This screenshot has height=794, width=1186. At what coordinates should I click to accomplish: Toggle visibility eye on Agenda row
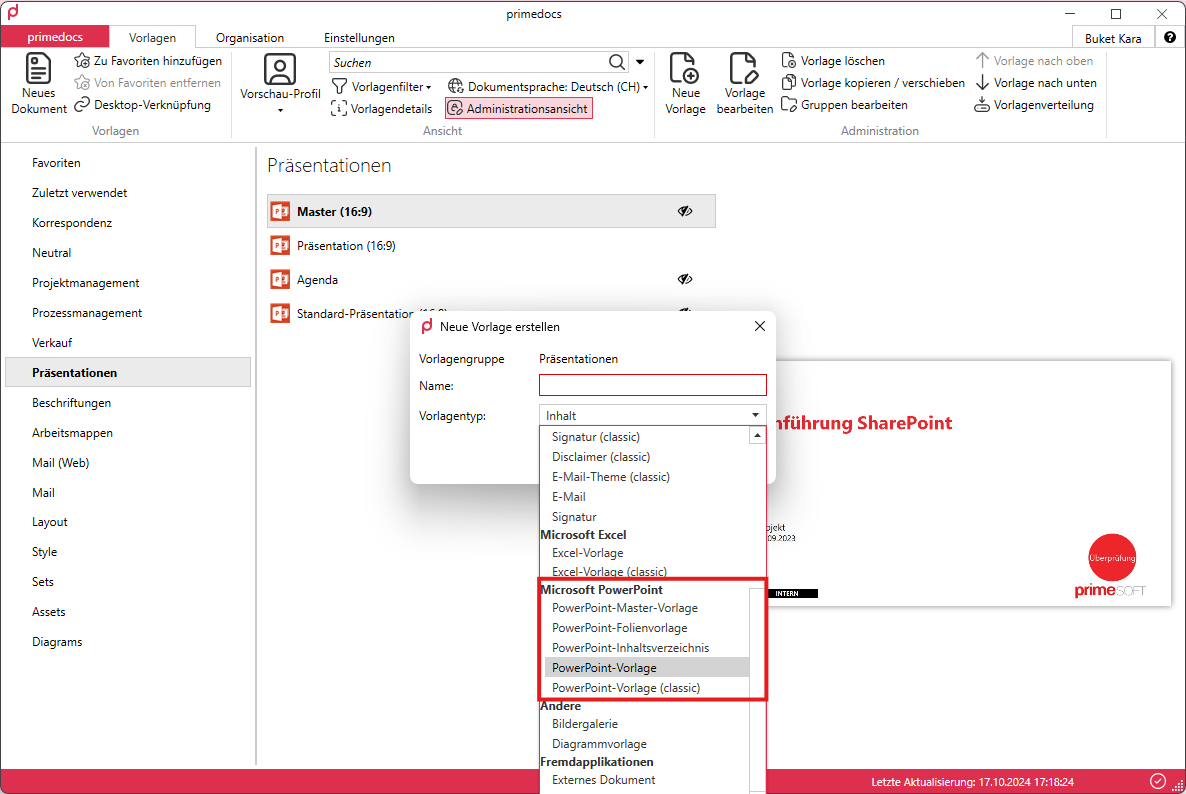(x=685, y=279)
